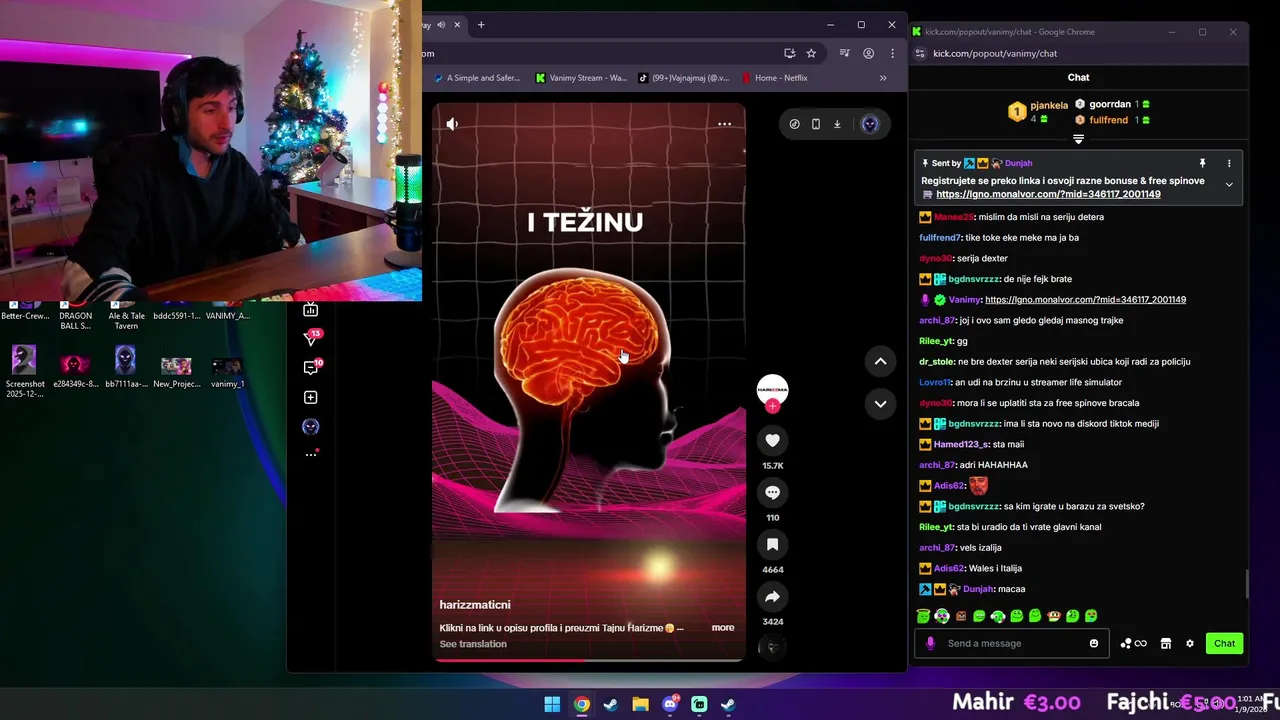Click the site info icon in chat window

920,54
